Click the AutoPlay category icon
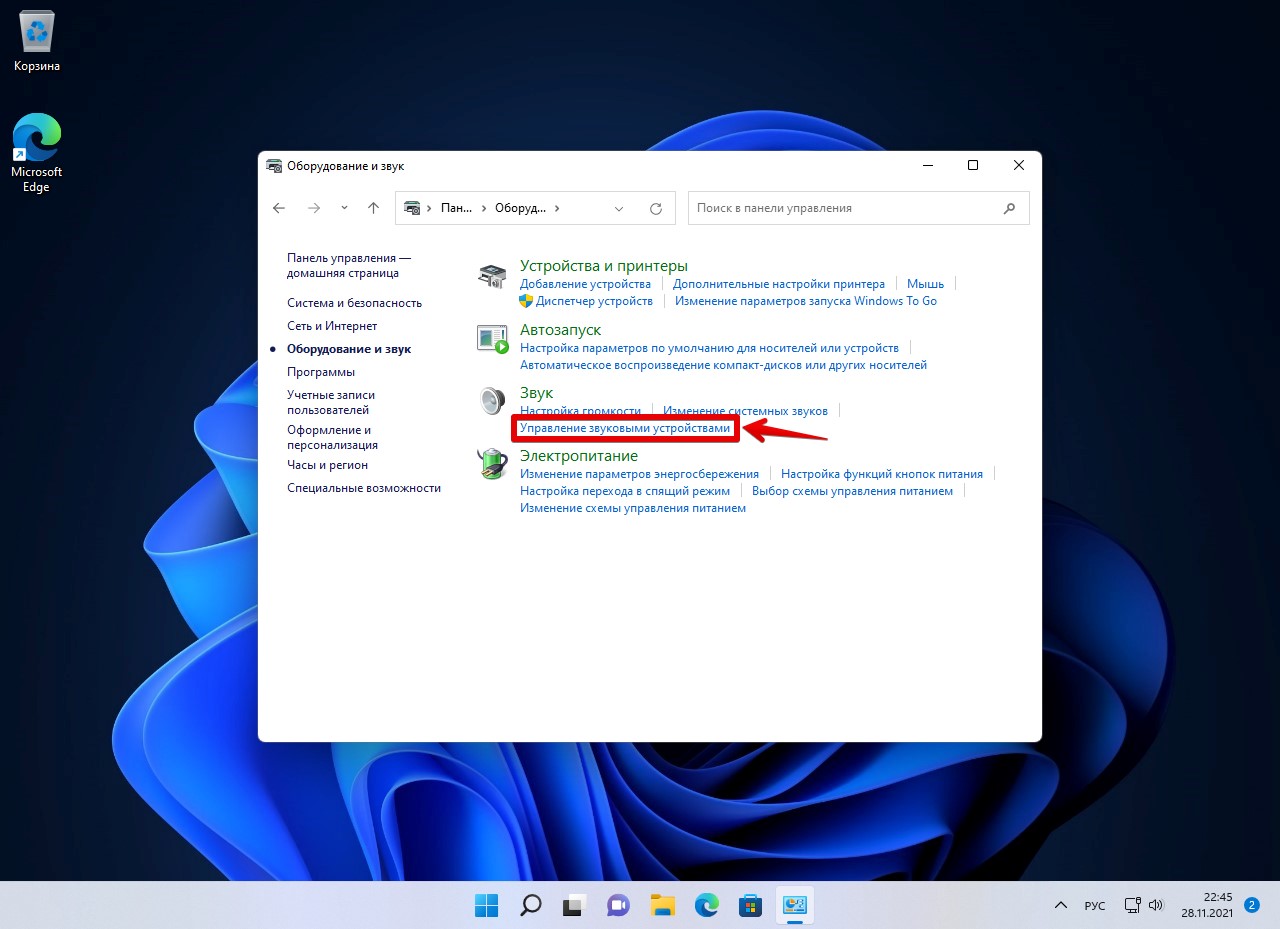This screenshot has width=1280, height=929. (x=492, y=339)
